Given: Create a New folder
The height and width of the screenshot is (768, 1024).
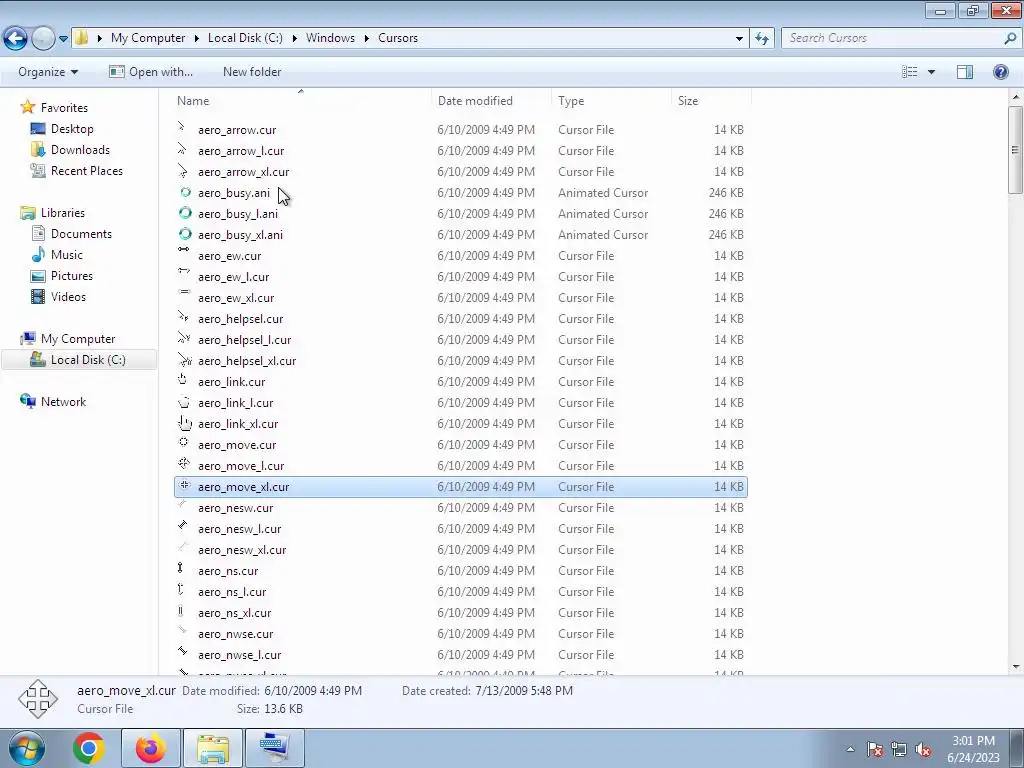Looking at the screenshot, I should pos(252,72).
